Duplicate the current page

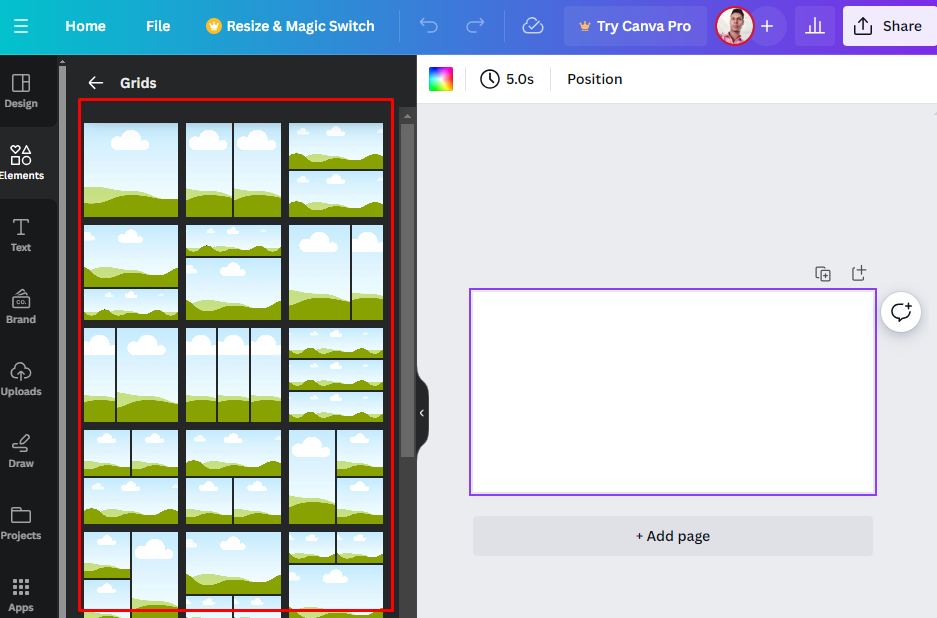822,272
